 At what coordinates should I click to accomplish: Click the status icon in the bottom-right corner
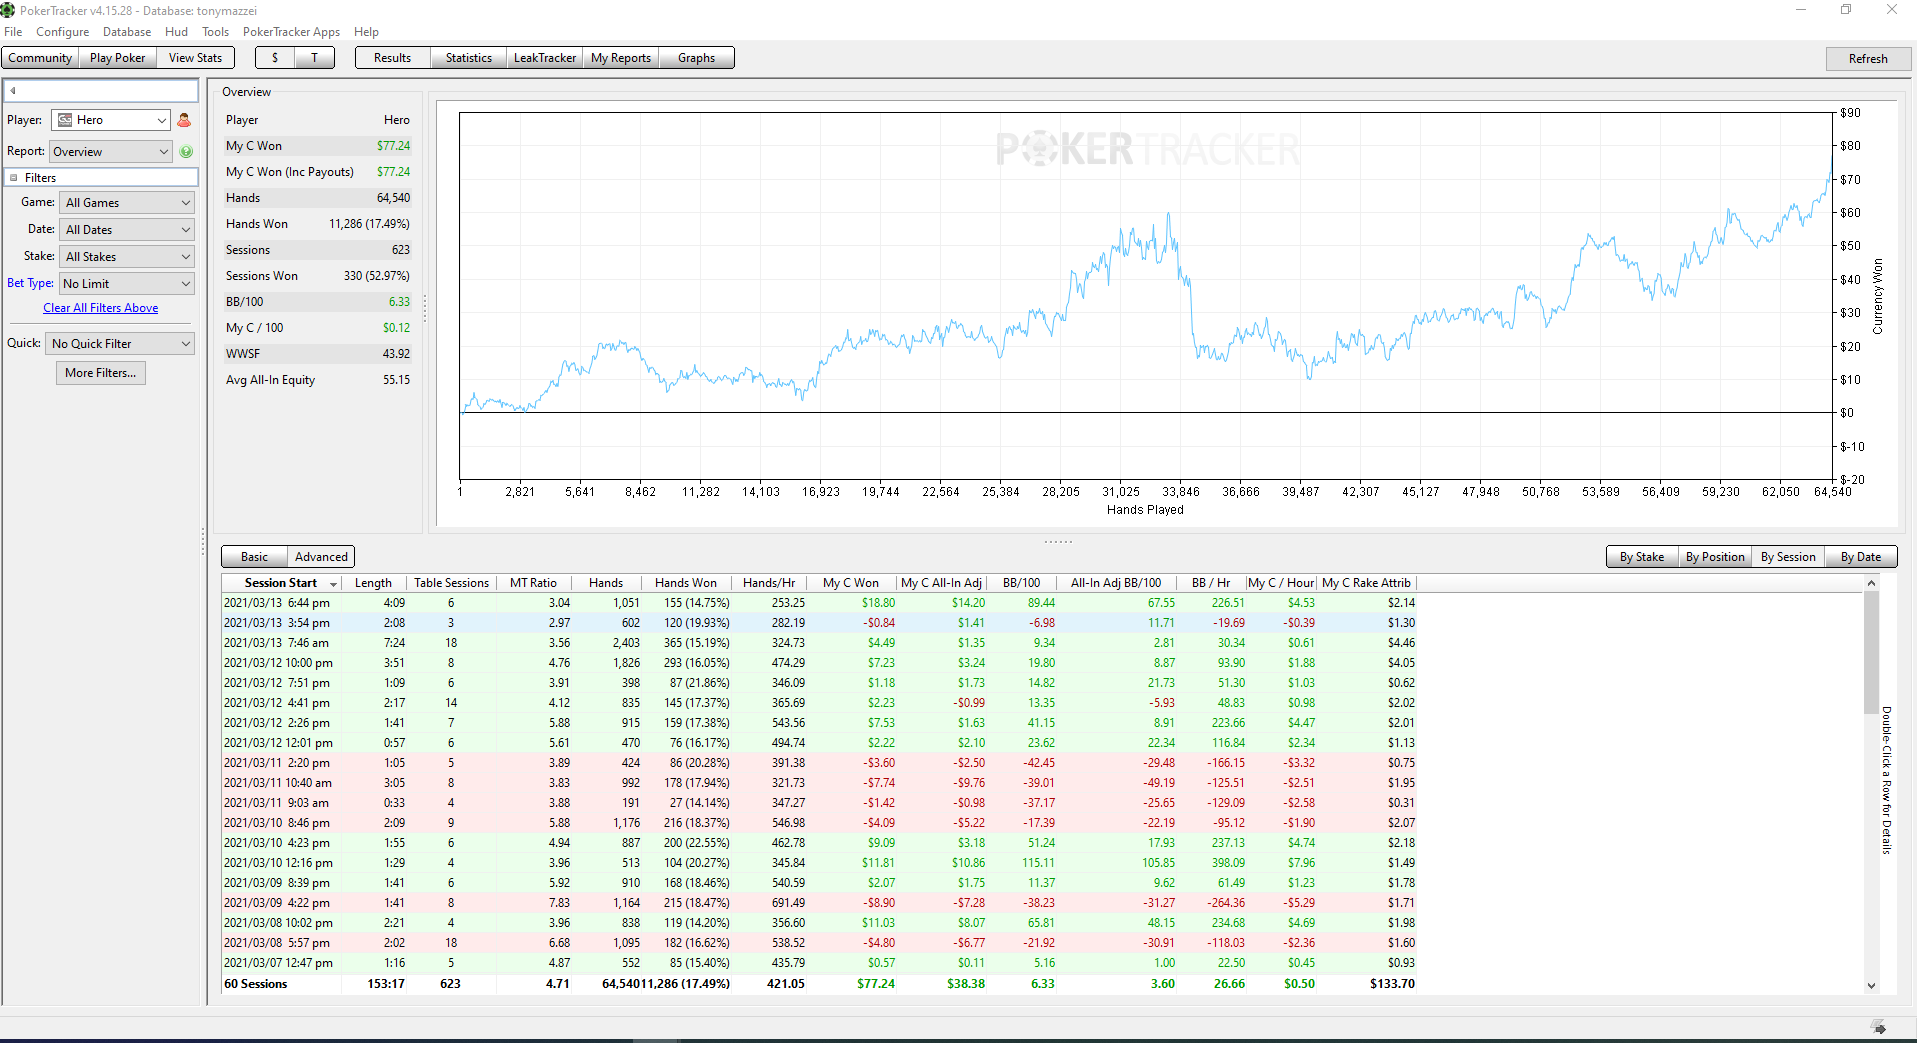pos(1878,1027)
